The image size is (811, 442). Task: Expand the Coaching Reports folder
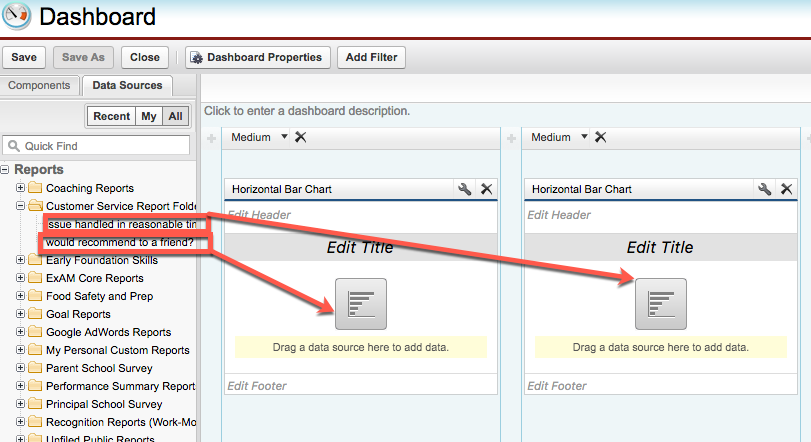(x=20, y=187)
